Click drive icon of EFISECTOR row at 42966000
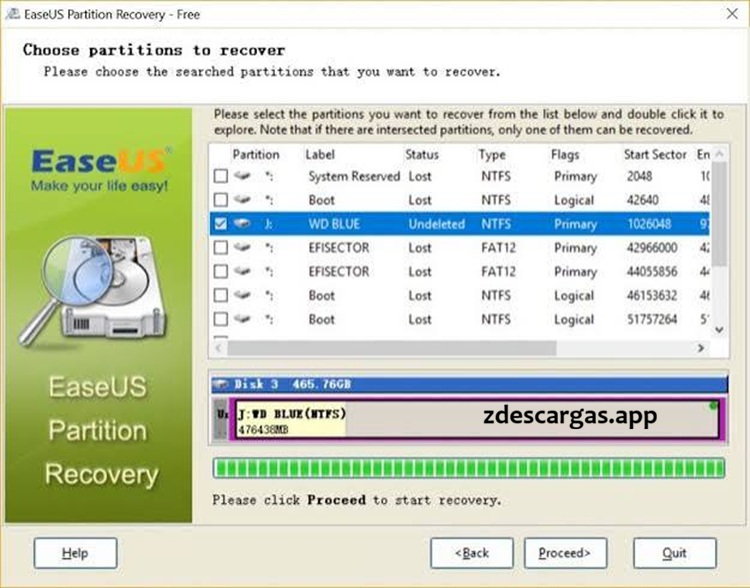This screenshot has height=588, width=750. tap(243, 247)
